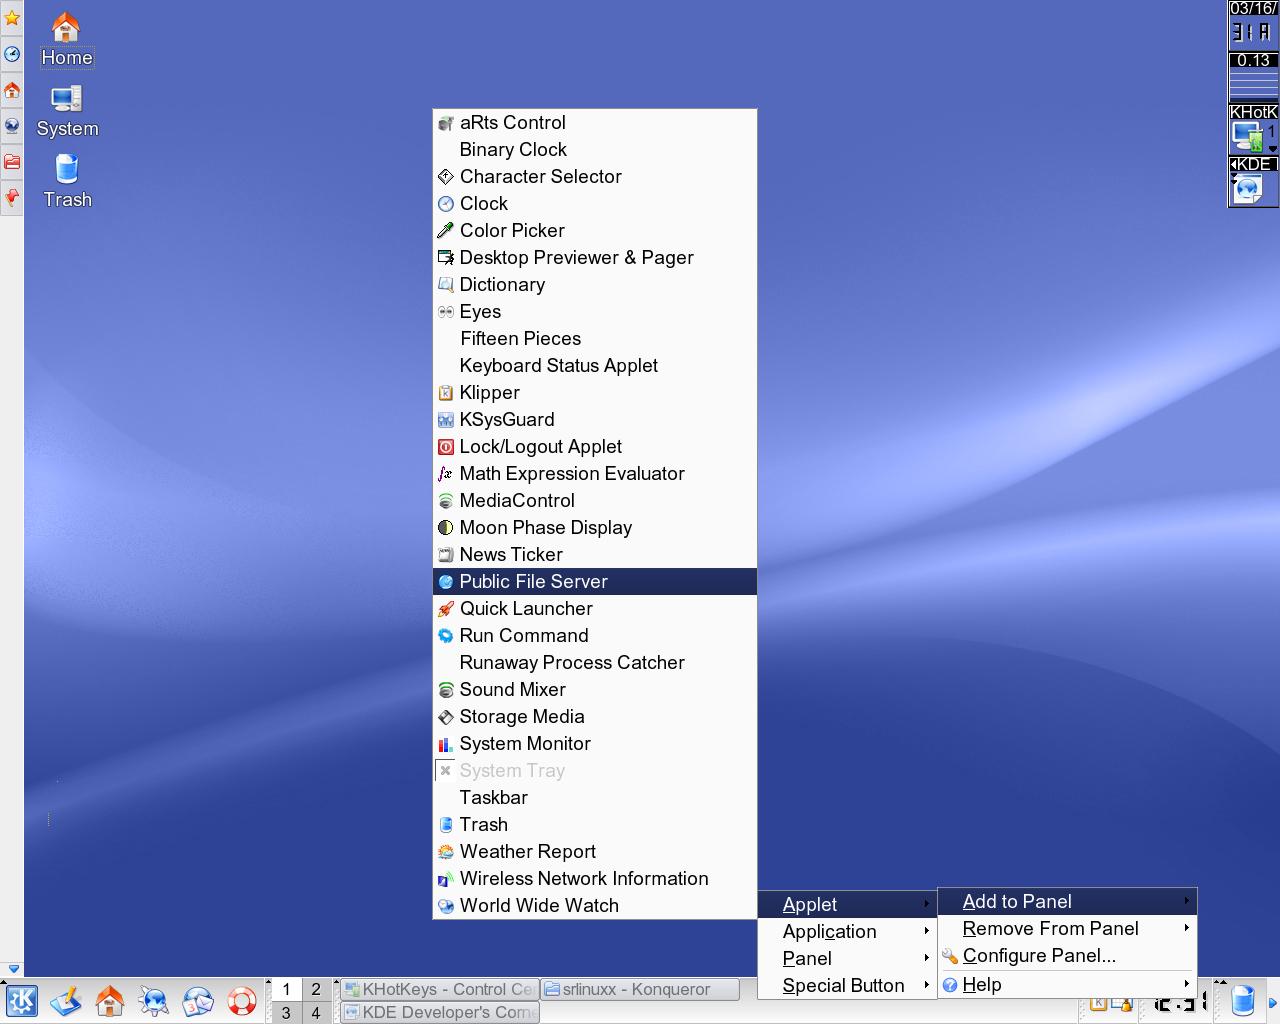Image resolution: width=1280 pixels, height=1024 pixels.
Task: Select the Public File Server entry
Action: point(595,581)
